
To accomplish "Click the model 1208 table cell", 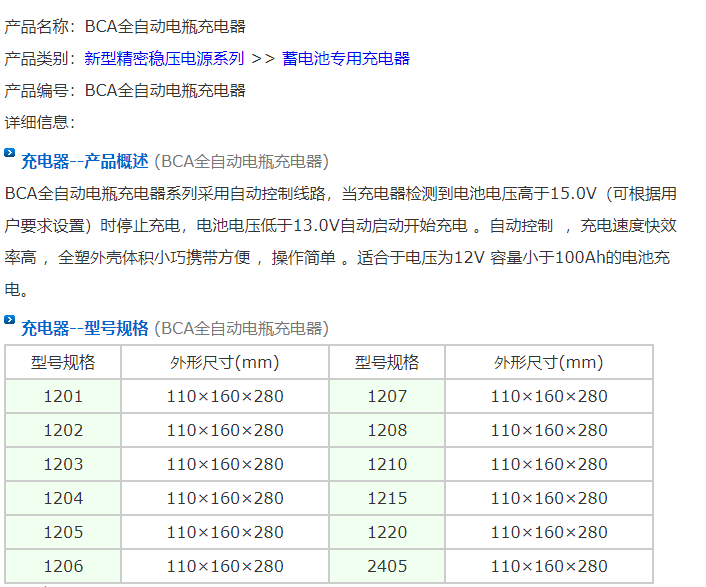I will click(387, 430).
